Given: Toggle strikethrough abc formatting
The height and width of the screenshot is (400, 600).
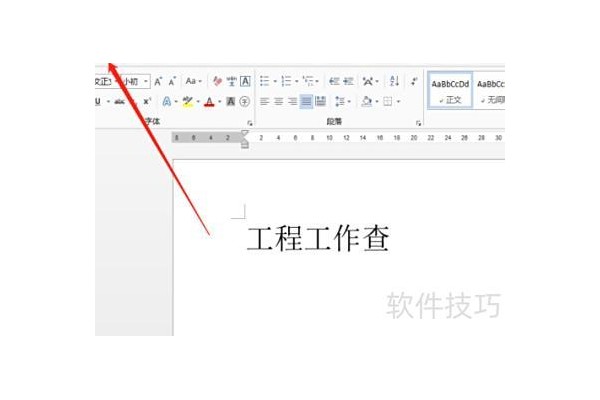Looking at the screenshot, I should point(120,101).
